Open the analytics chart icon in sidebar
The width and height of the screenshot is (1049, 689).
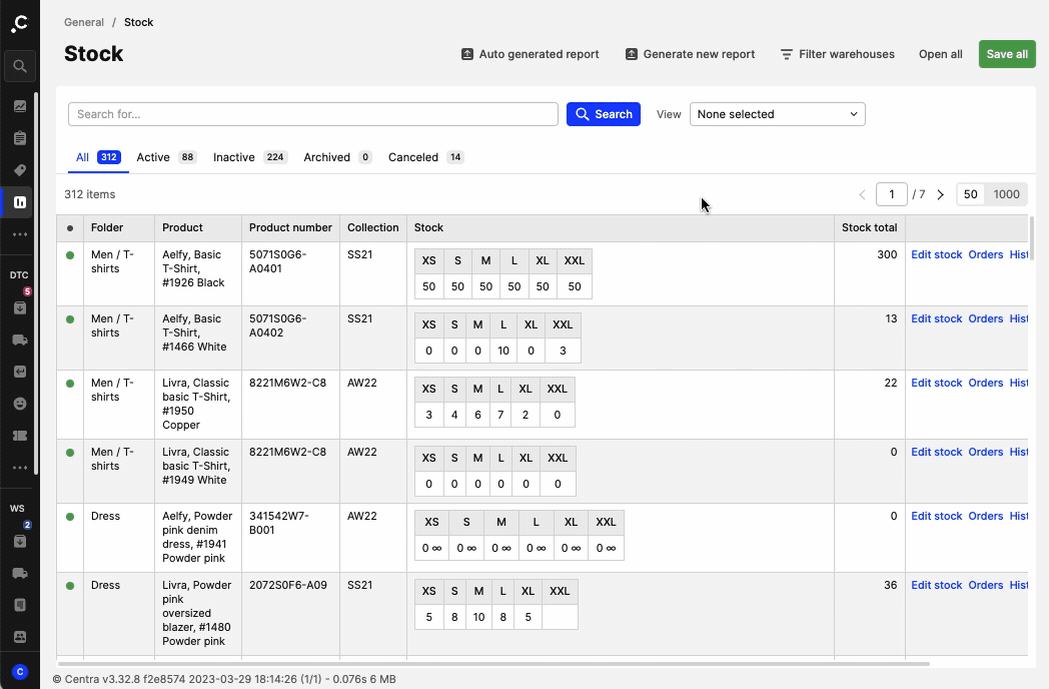[x=20, y=106]
